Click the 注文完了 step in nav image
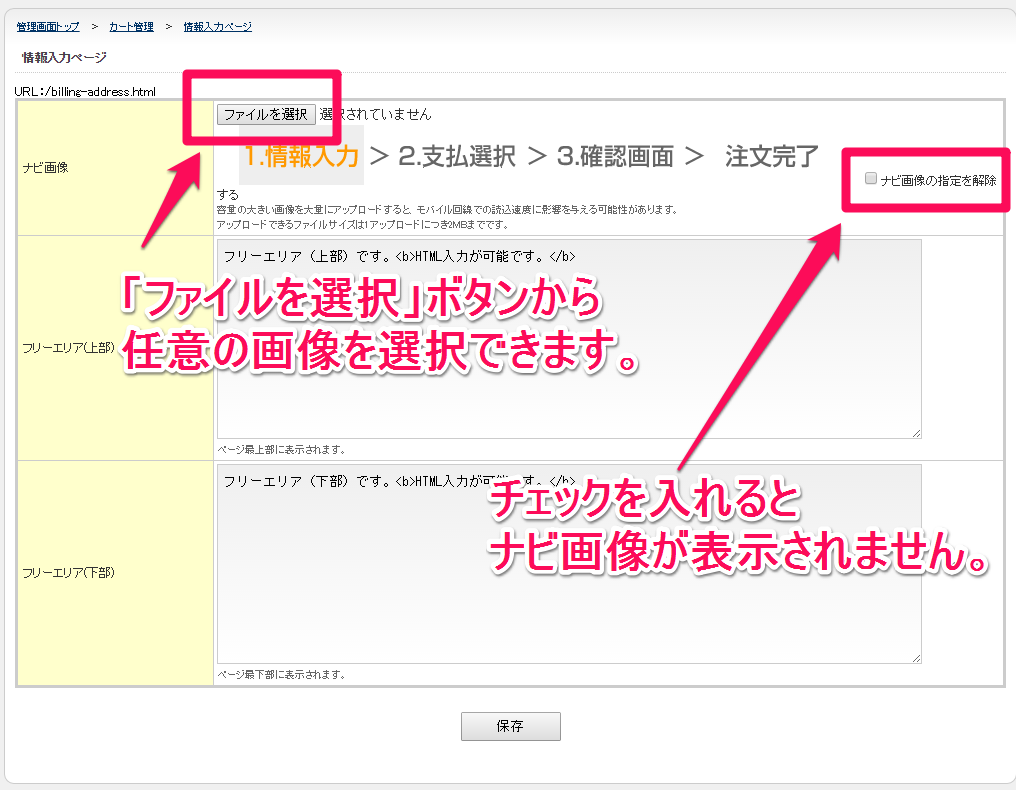The height and width of the screenshot is (790, 1016). (771, 156)
